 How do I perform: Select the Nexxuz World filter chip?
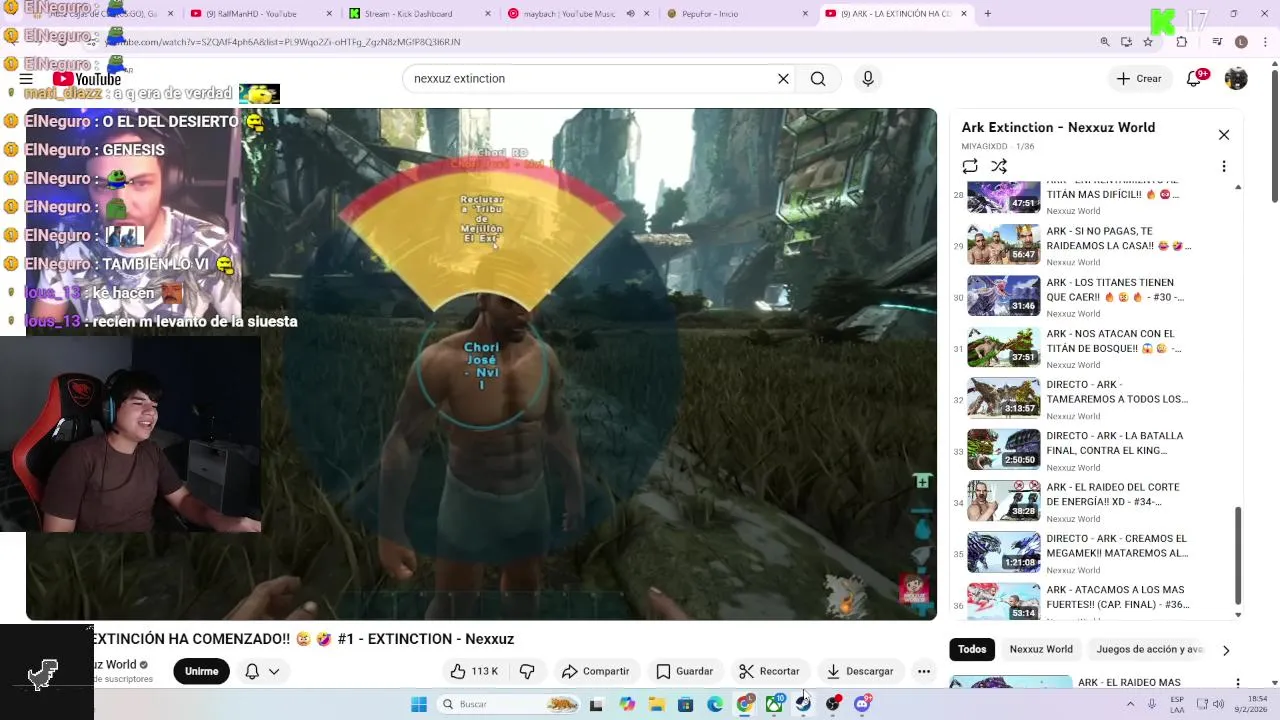pyautogui.click(x=1041, y=649)
